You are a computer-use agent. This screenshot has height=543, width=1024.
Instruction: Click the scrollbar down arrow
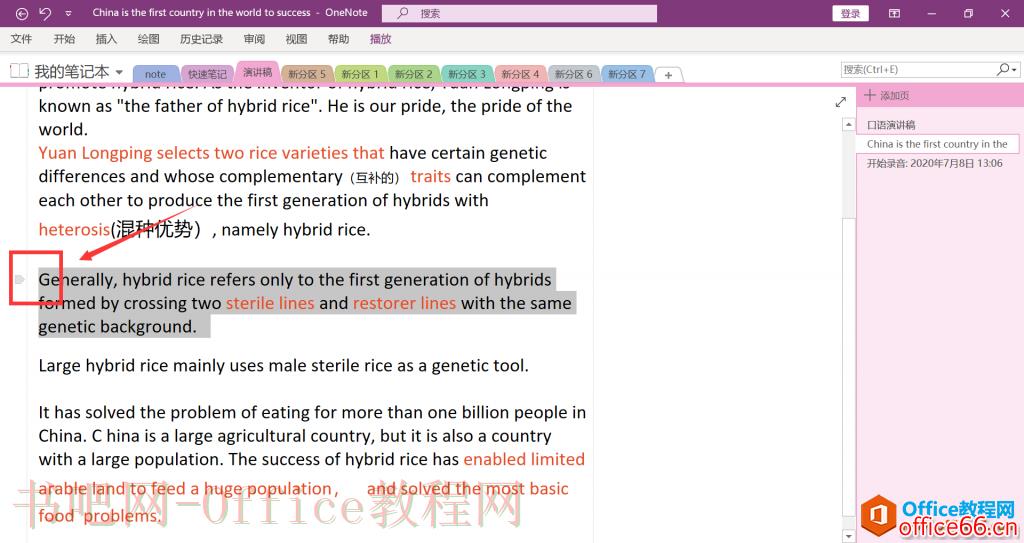[x=848, y=536]
